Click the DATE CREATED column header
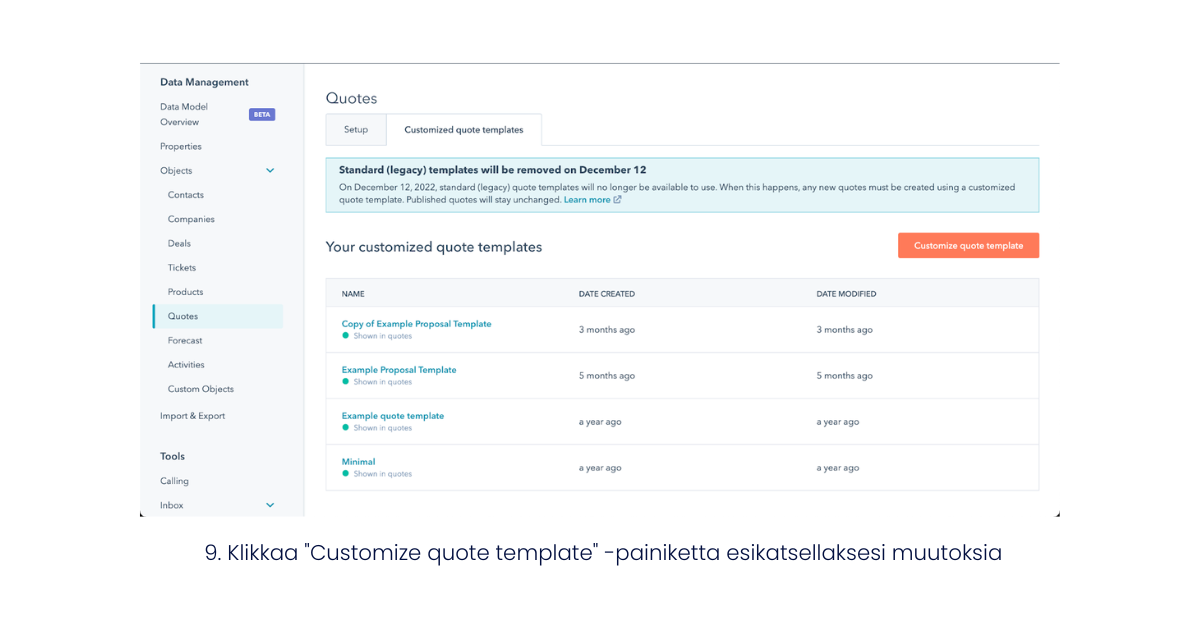The height and width of the screenshot is (628, 1200). pos(607,294)
